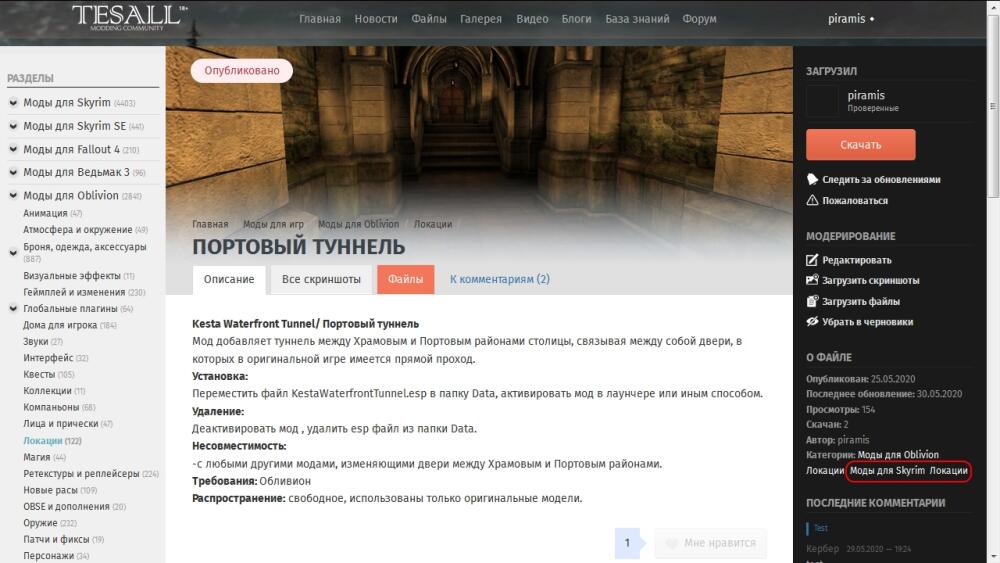Open Блоги in top navigation
1000x563 pixels.
[576, 18]
